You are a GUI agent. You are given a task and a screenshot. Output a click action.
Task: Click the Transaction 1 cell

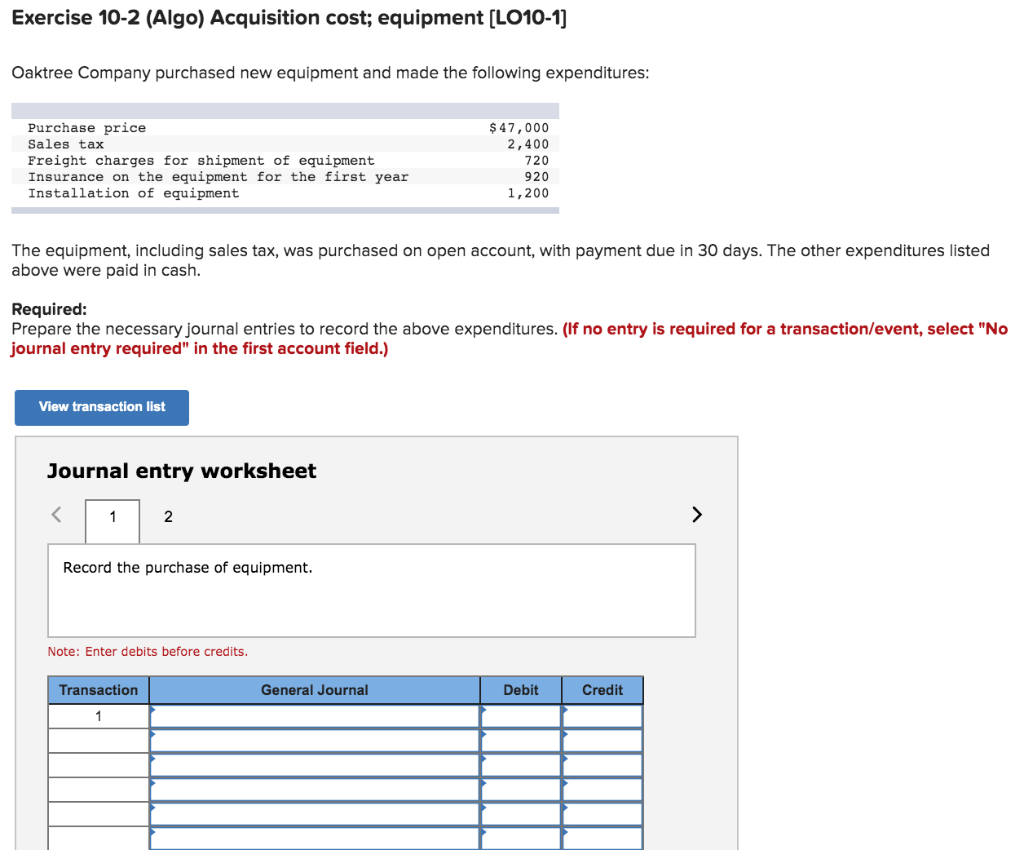pyautogui.click(x=97, y=715)
